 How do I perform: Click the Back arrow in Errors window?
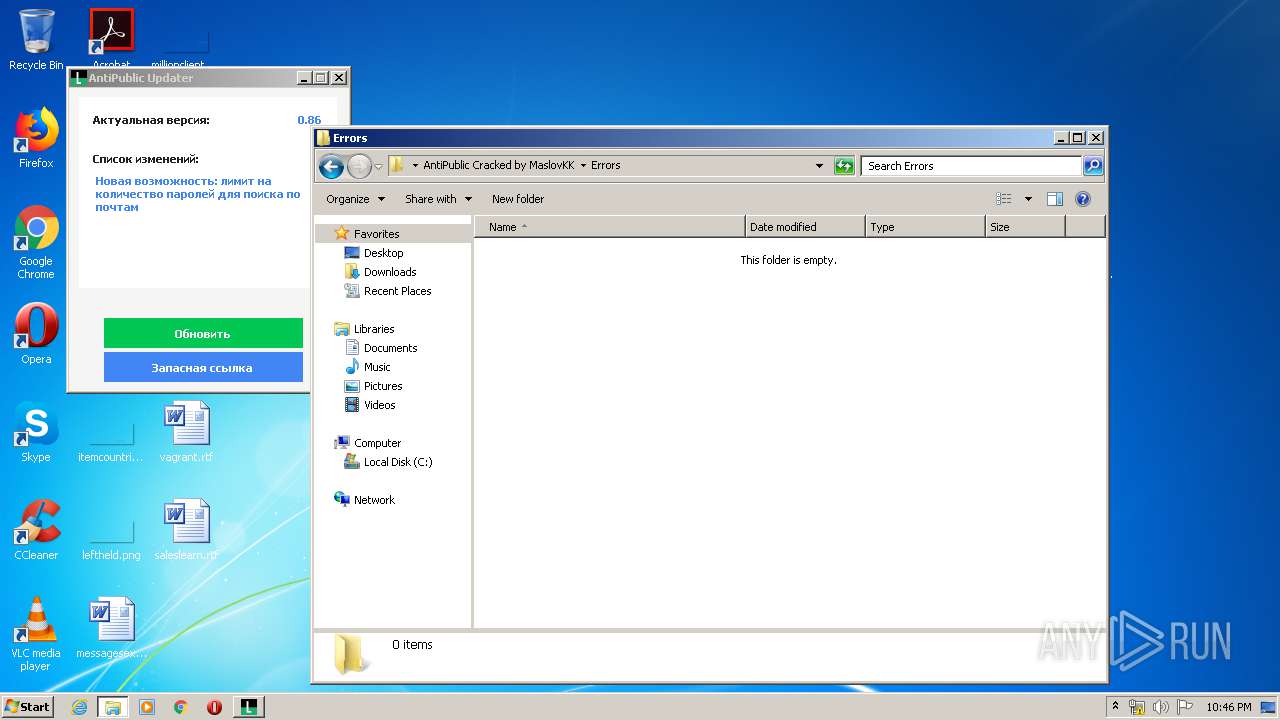tap(331, 166)
